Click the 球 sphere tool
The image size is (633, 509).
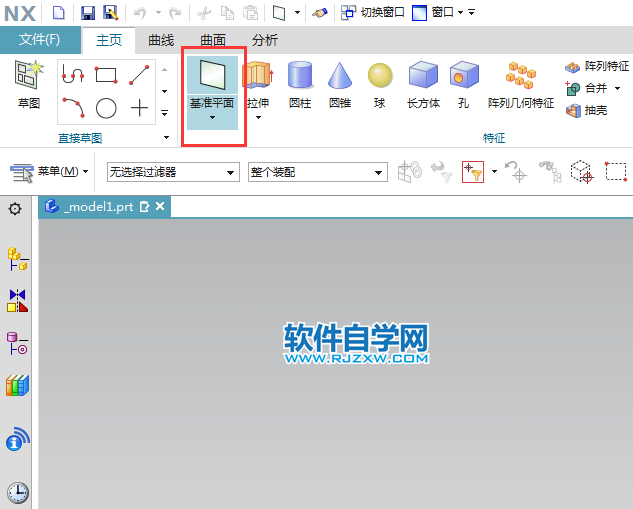coord(380,85)
